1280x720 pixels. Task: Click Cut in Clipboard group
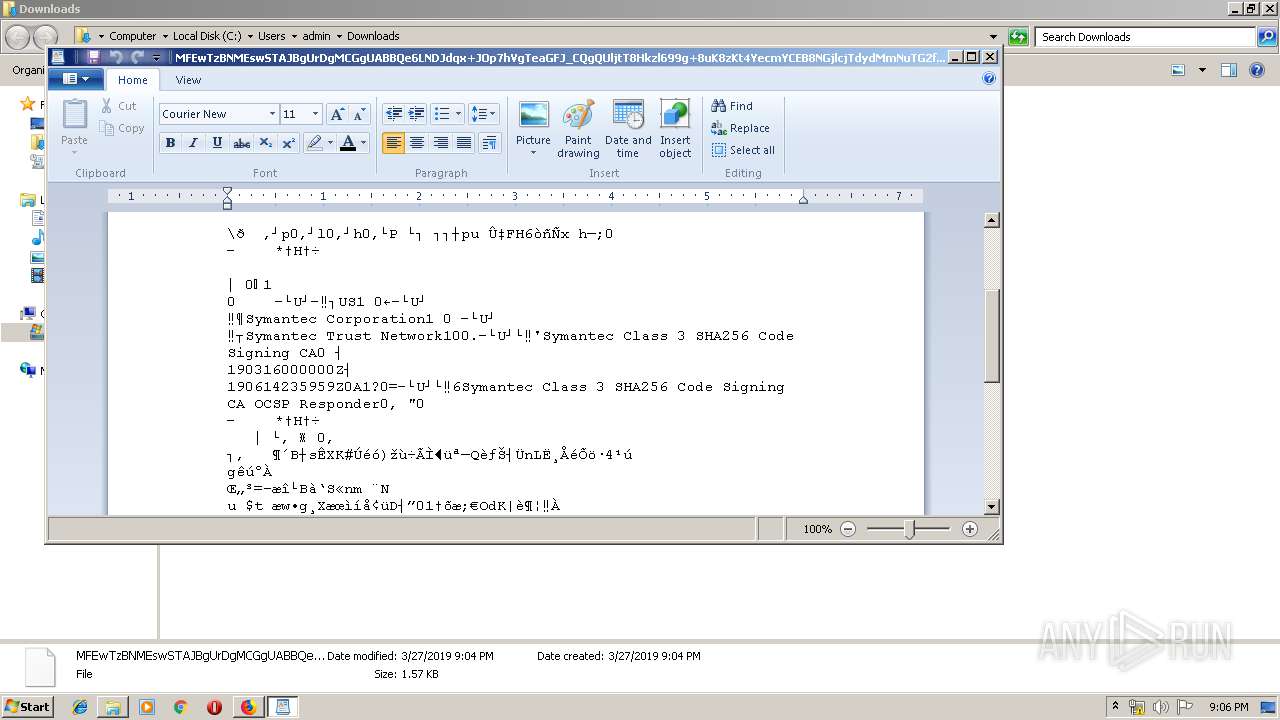(118, 106)
